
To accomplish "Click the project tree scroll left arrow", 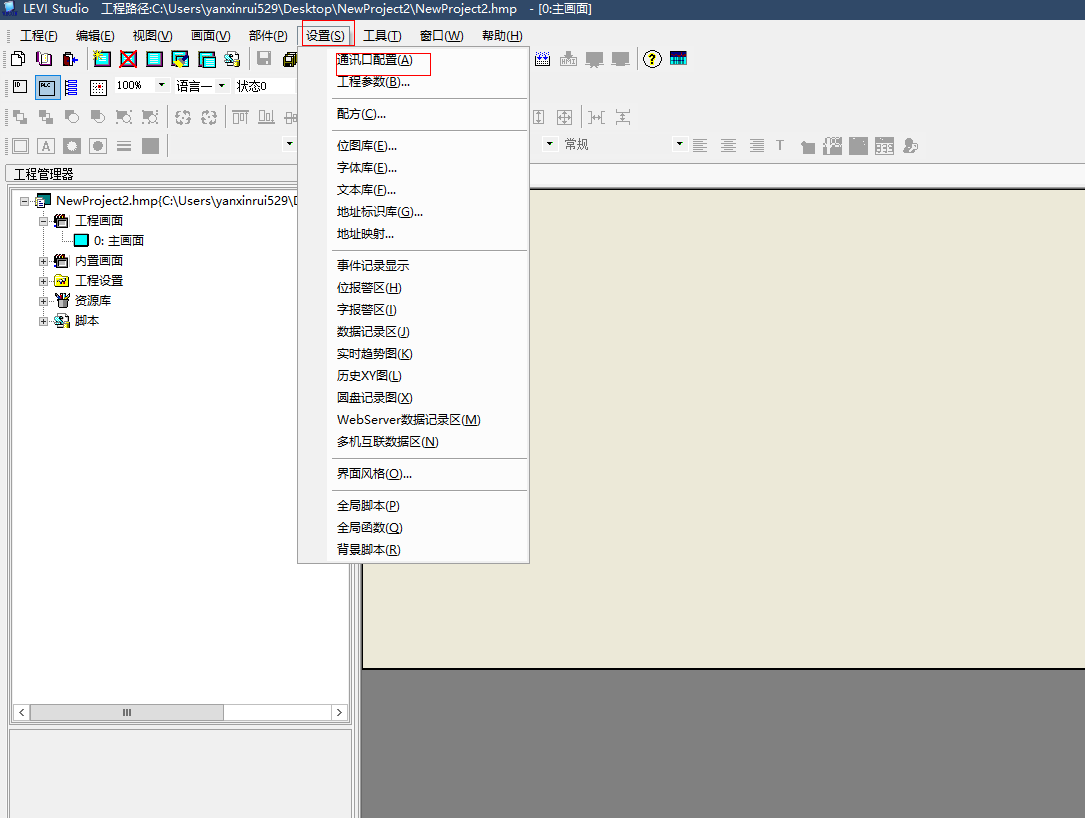I will pos(21,712).
